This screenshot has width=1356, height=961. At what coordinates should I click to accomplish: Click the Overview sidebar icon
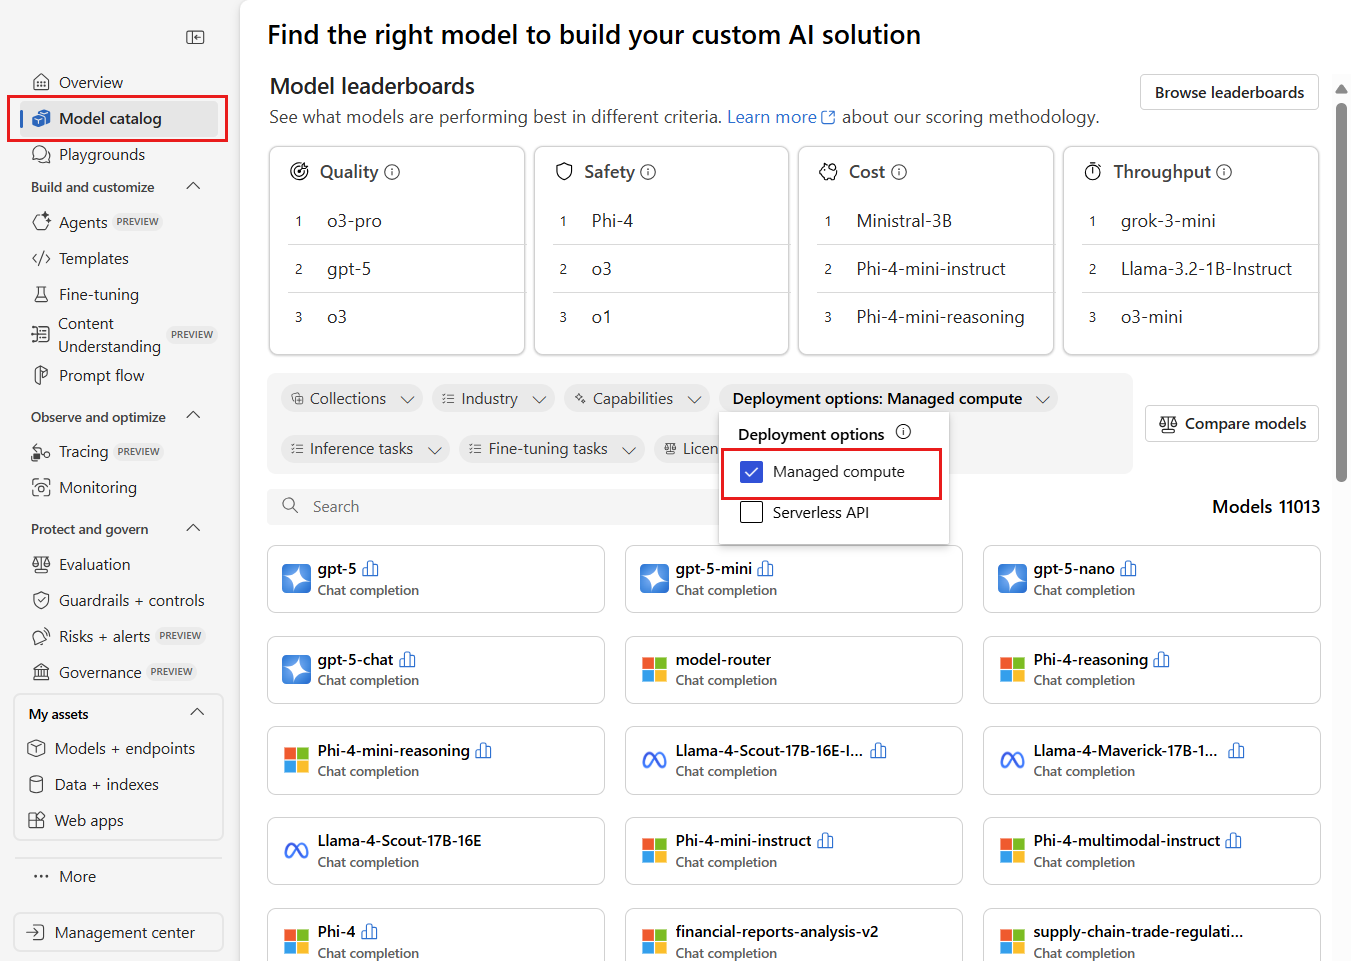pyautogui.click(x=41, y=82)
